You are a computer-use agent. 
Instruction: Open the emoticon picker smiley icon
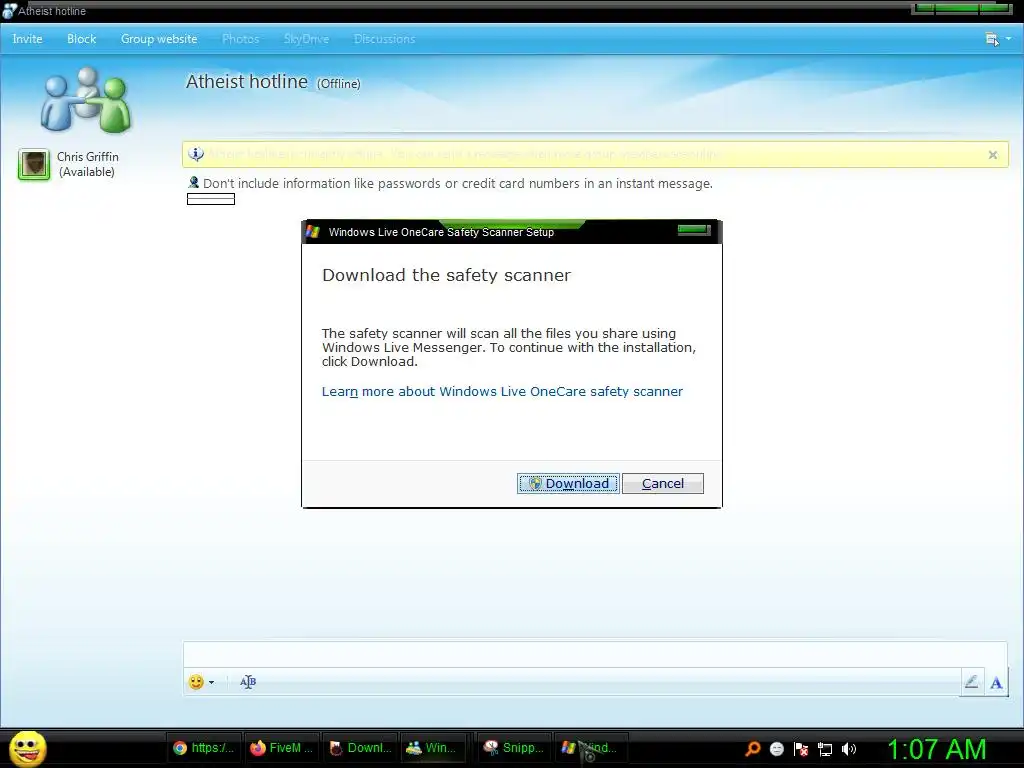coord(196,682)
